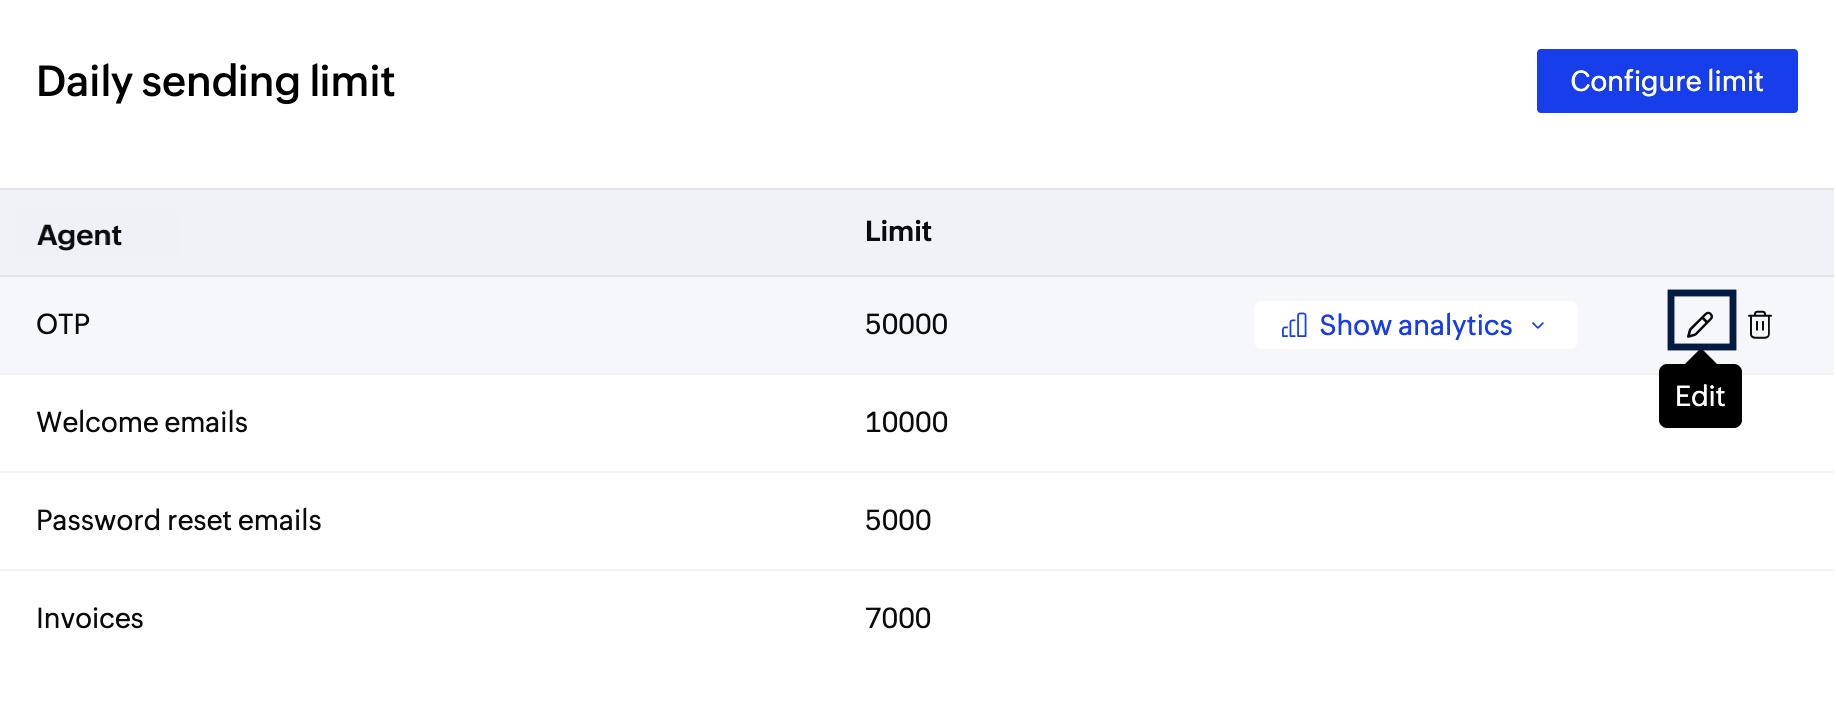Screen dimensions: 1836x702
Task: Select the pencil icon inside the dark outline
Action: tap(1701, 322)
